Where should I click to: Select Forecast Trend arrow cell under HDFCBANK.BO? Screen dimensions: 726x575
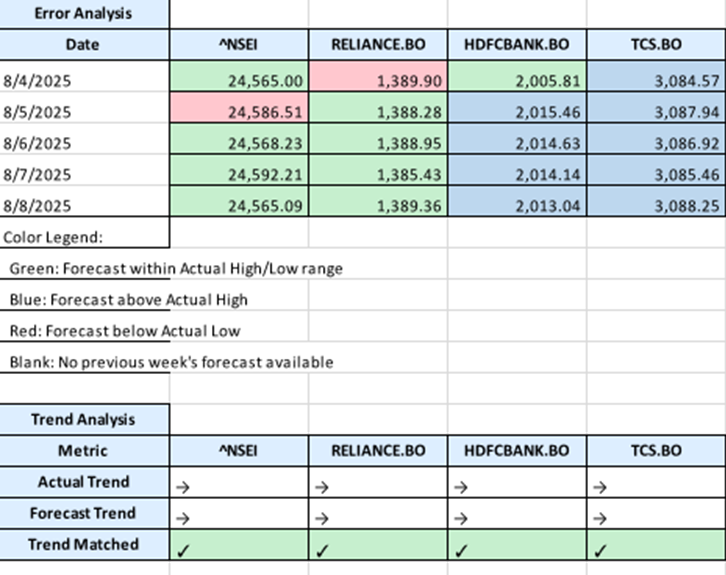[517, 513]
